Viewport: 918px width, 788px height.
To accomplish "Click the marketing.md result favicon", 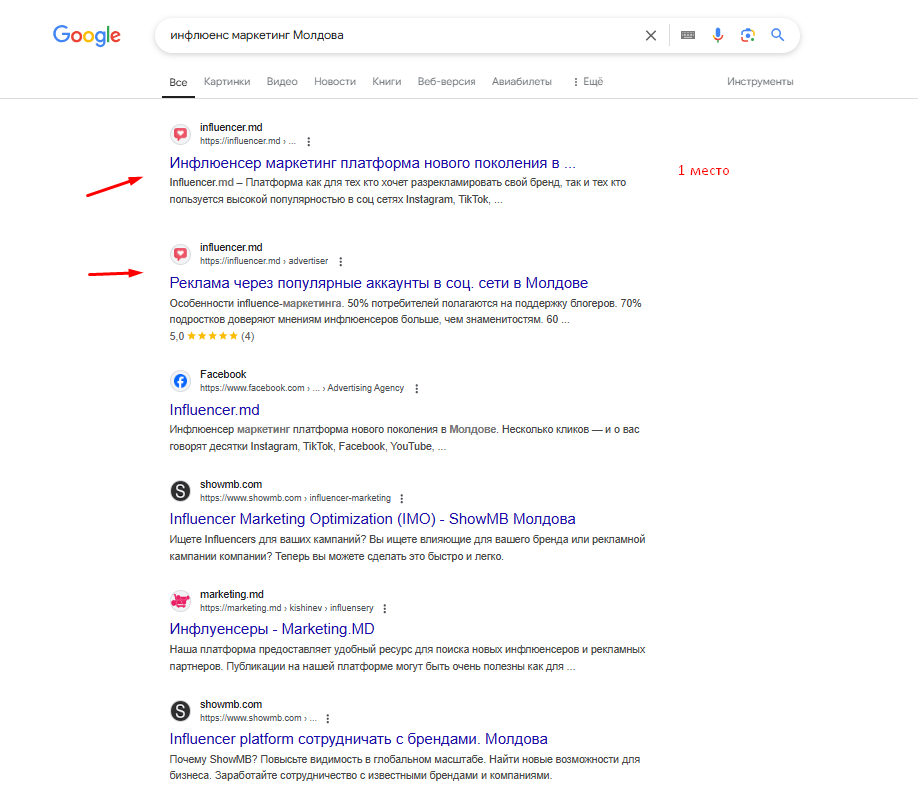I will [x=180, y=601].
